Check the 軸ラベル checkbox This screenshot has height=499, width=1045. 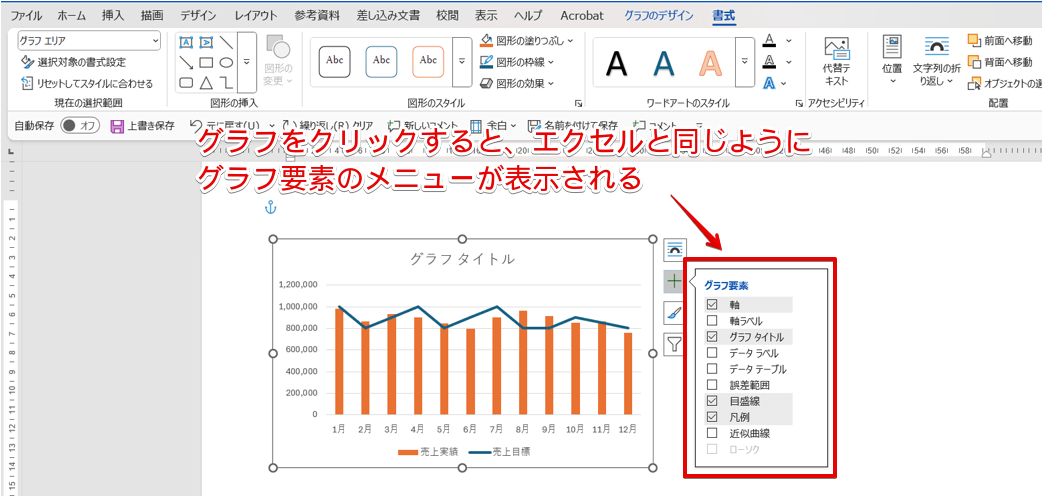tap(712, 320)
